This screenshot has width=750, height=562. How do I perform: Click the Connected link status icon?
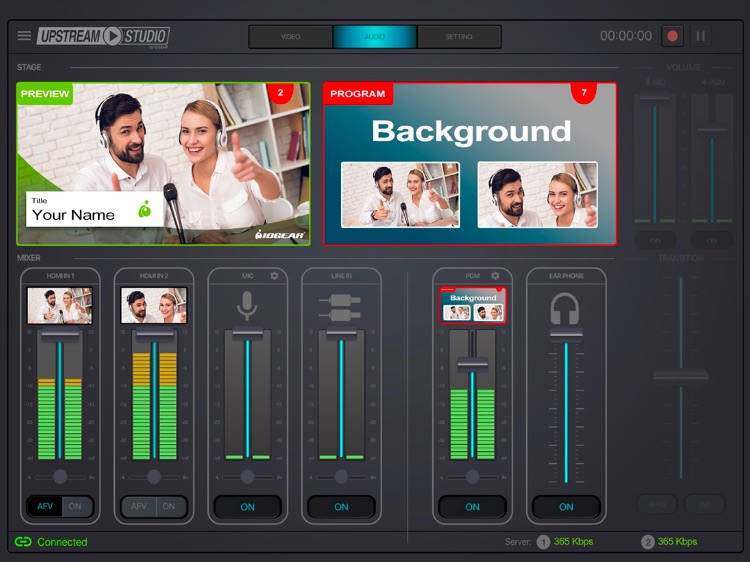tap(23, 541)
